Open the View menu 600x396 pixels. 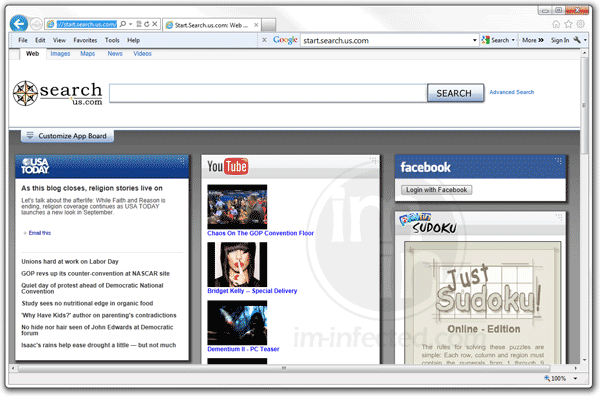pyautogui.click(x=59, y=40)
